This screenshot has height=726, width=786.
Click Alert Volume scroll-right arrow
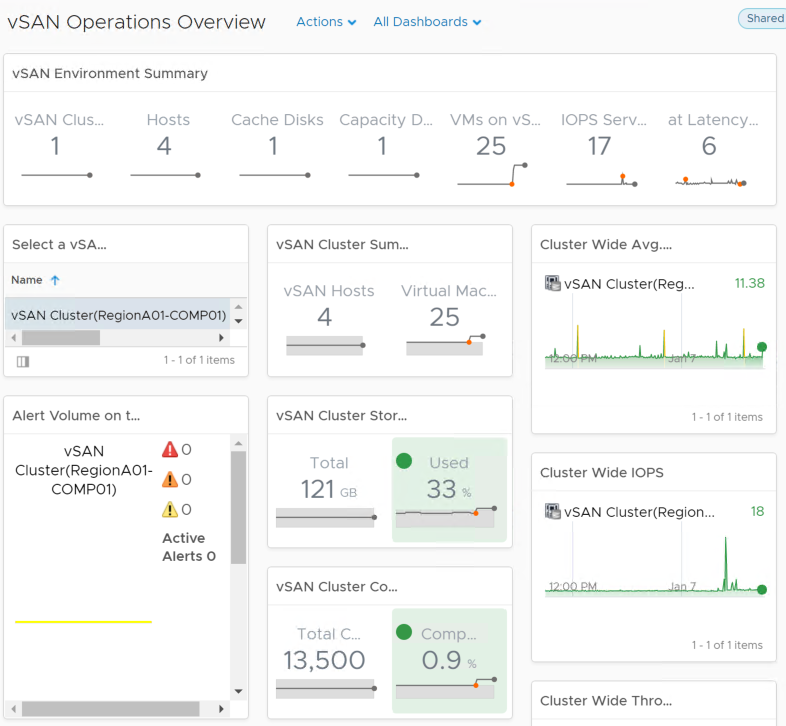tap(221, 709)
